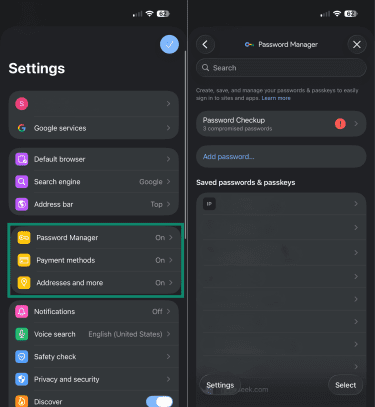Tap the Payment methods card icon
This screenshot has width=375, height=407.
tap(24, 260)
